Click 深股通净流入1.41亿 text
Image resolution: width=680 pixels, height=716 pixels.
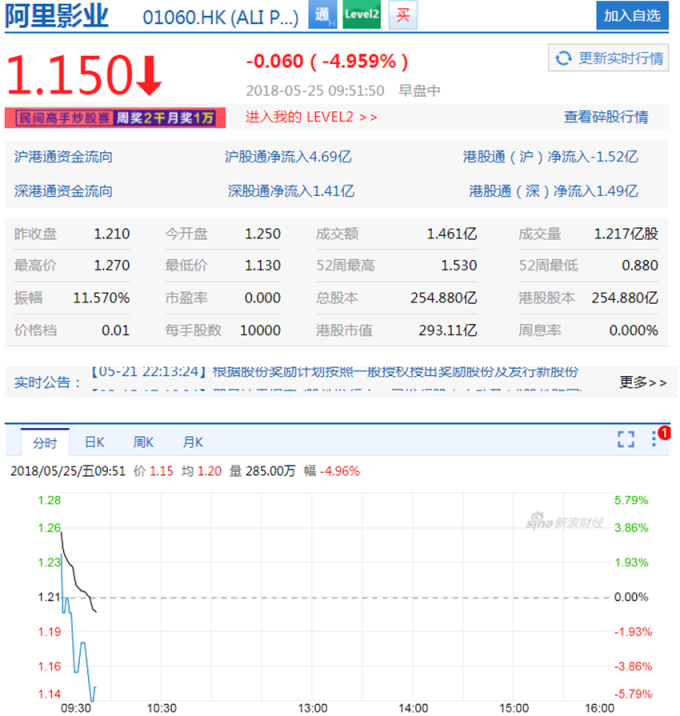point(291,191)
